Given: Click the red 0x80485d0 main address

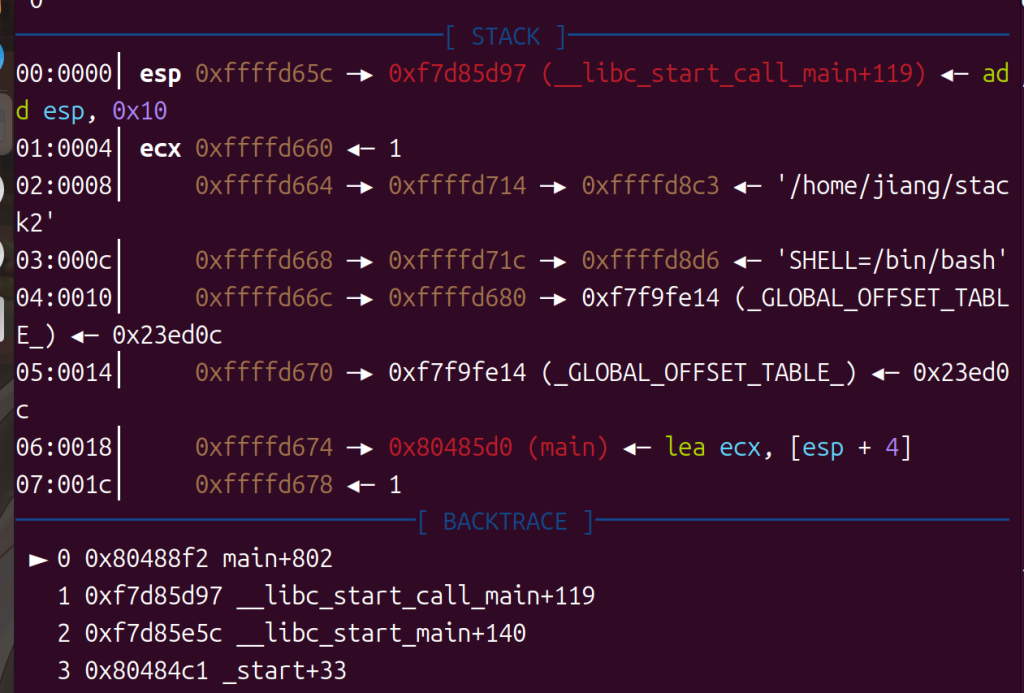Looking at the screenshot, I should coord(451,448).
